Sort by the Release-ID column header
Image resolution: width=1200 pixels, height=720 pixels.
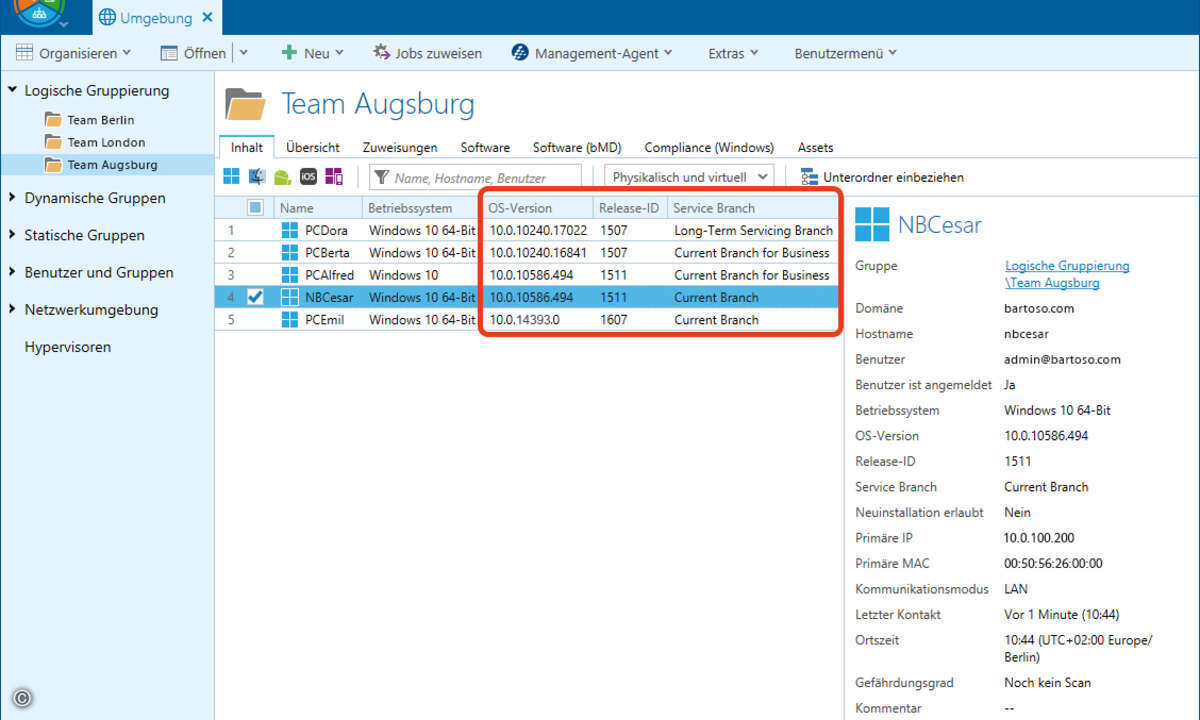tap(630, 208)
